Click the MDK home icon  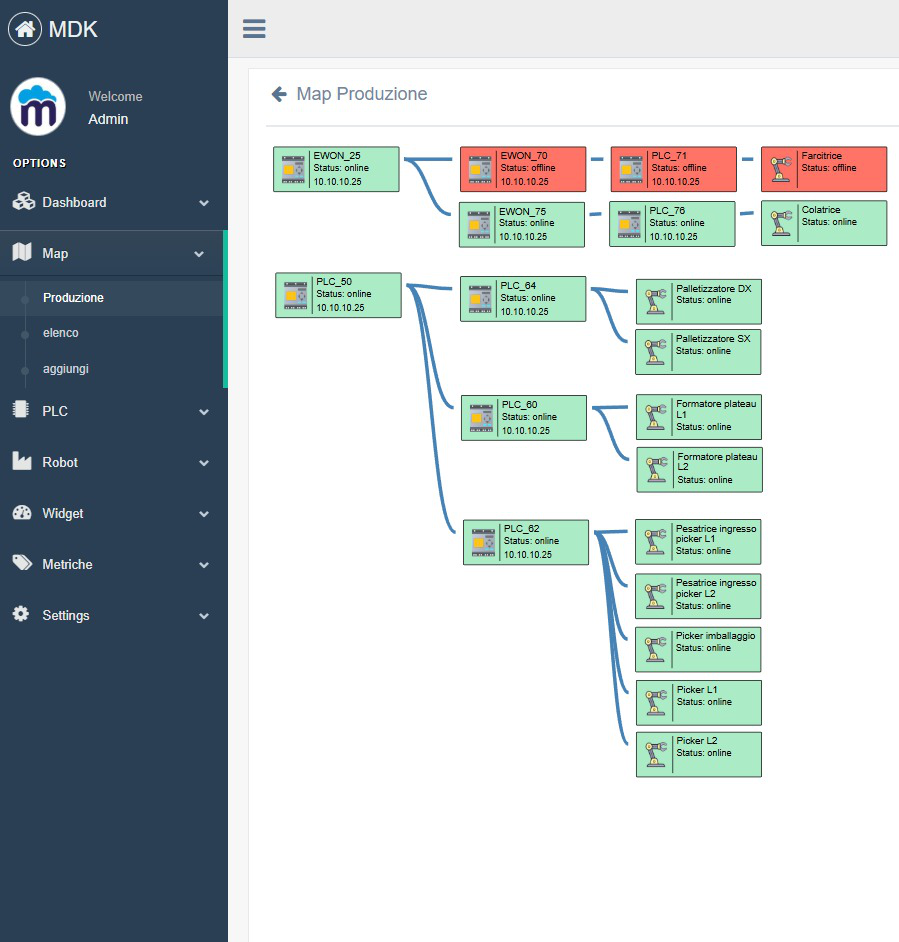[x=25, y=29]
